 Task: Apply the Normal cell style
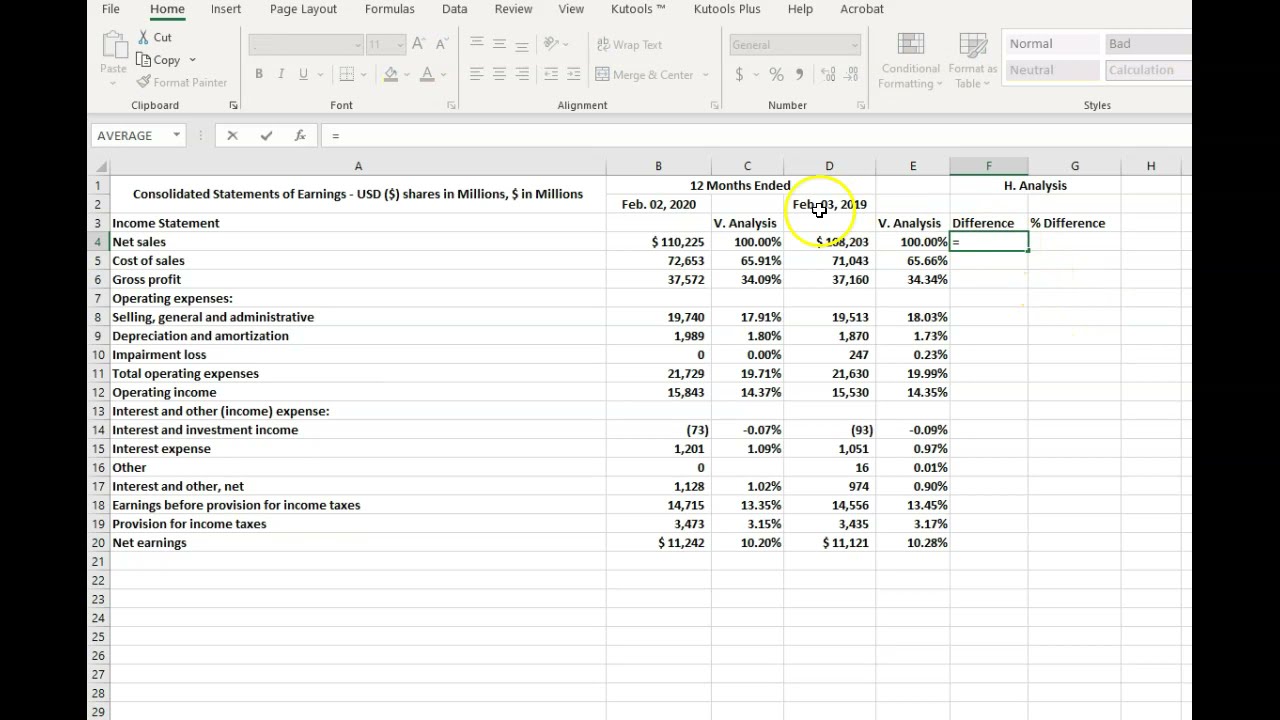pos(1050,44)
